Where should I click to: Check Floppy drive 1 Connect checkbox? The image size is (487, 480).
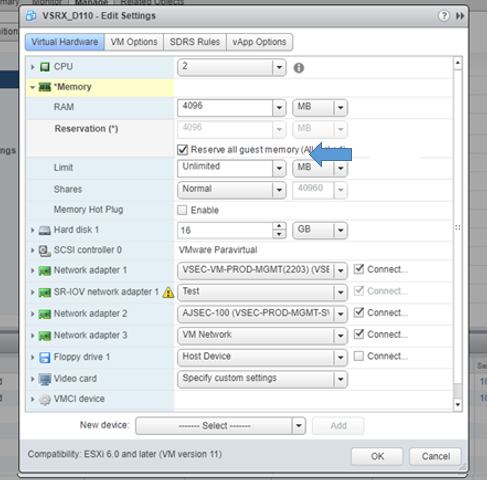[x=359, y=356]
